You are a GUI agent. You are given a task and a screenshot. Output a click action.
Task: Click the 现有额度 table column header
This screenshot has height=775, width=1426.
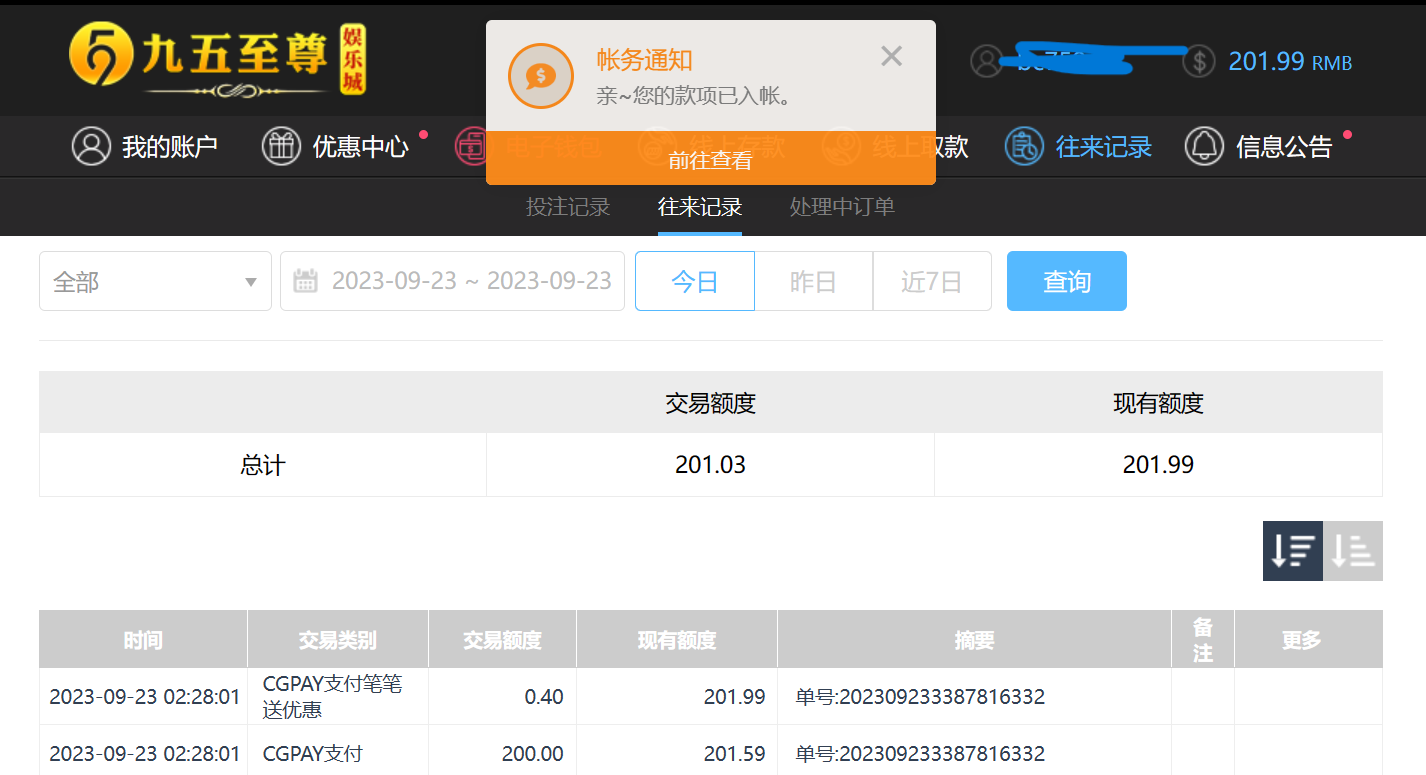[677, 640]
